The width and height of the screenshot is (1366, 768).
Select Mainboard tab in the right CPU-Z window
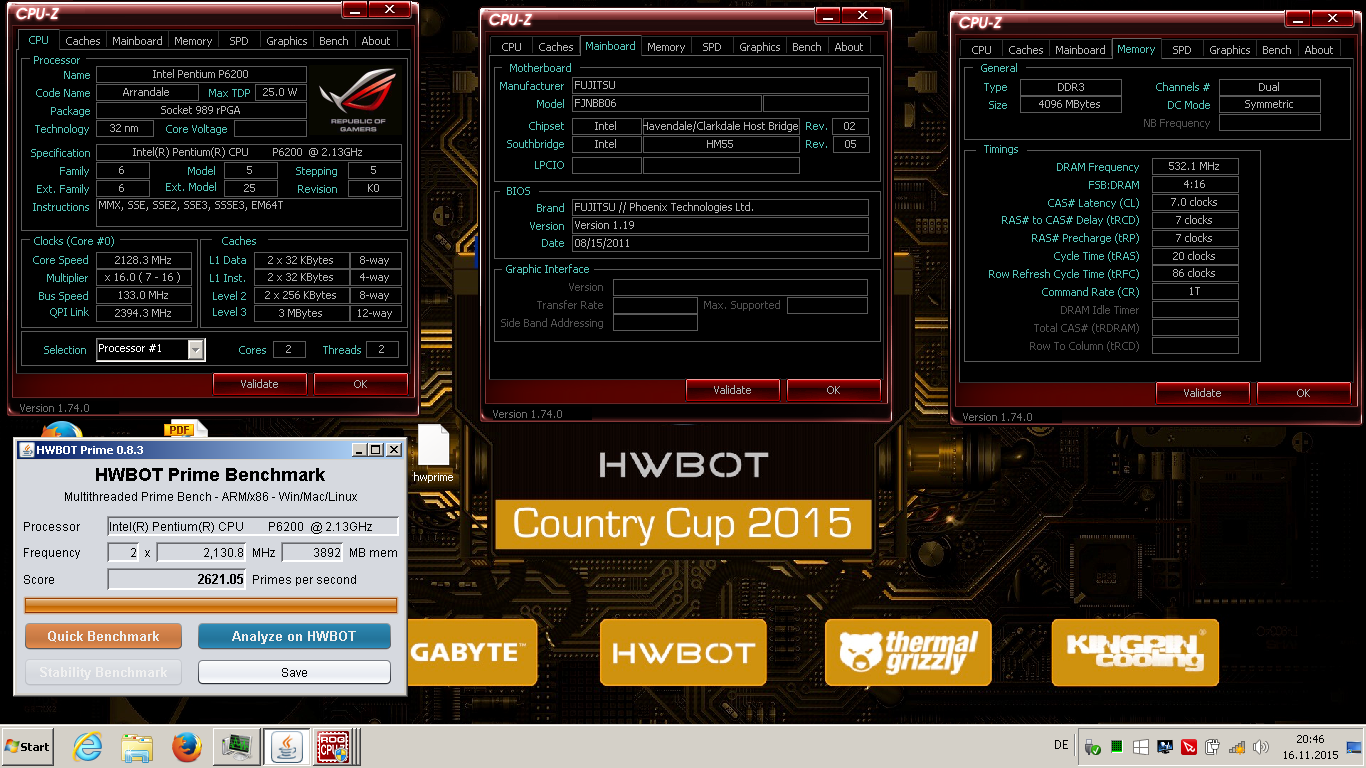point(1081,50)
